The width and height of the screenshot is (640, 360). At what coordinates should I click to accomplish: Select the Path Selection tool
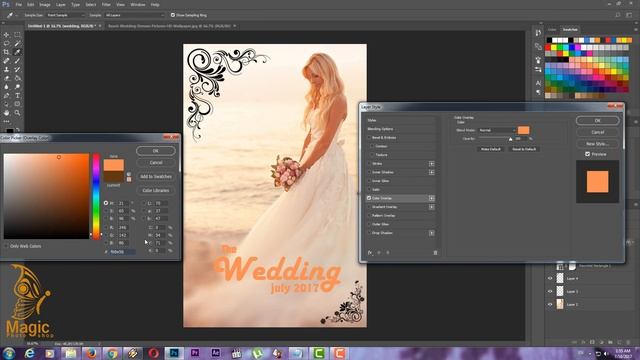click(x=7, y=104)
